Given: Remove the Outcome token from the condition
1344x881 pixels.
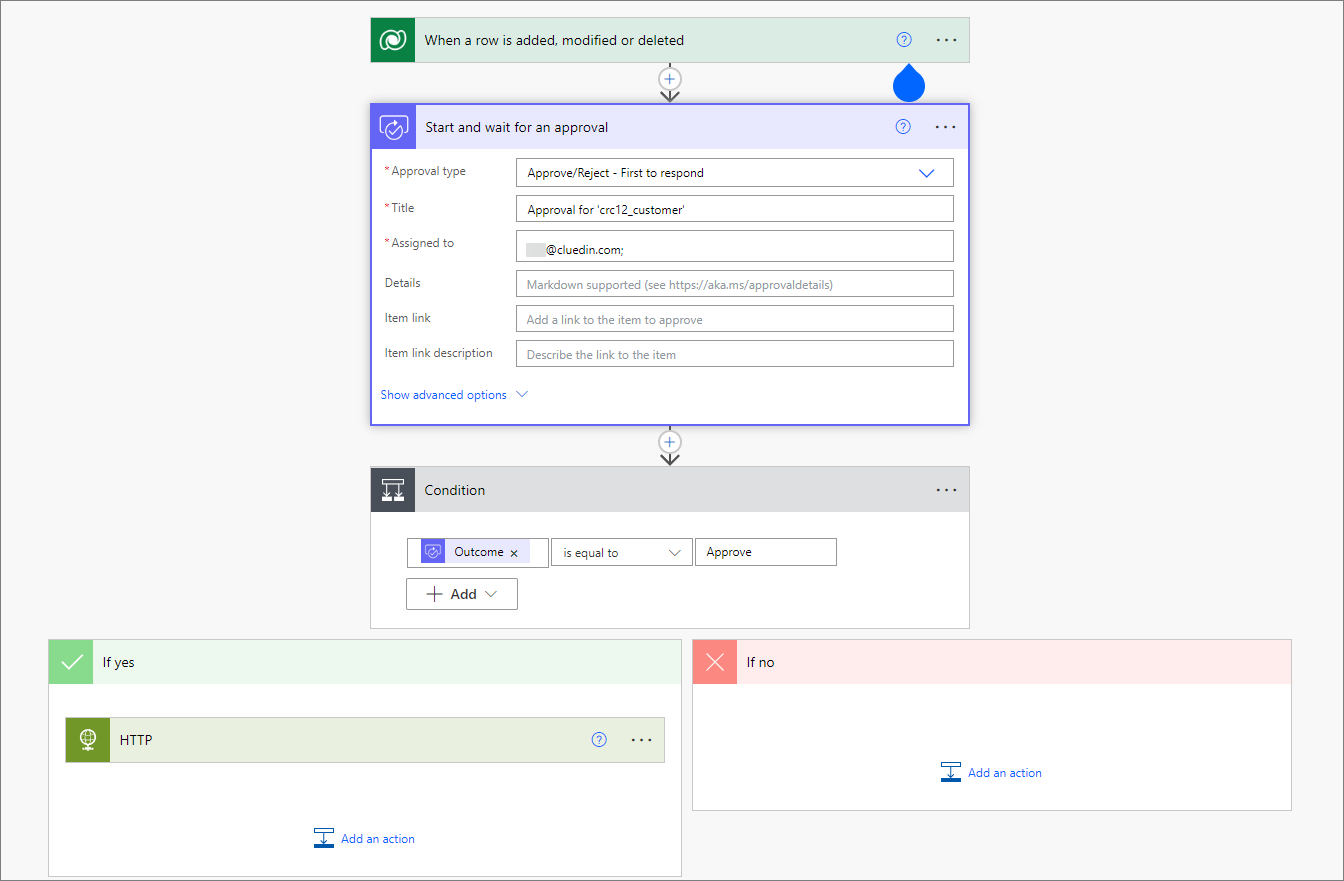Looking at the screenshot, I should point(514,552).
